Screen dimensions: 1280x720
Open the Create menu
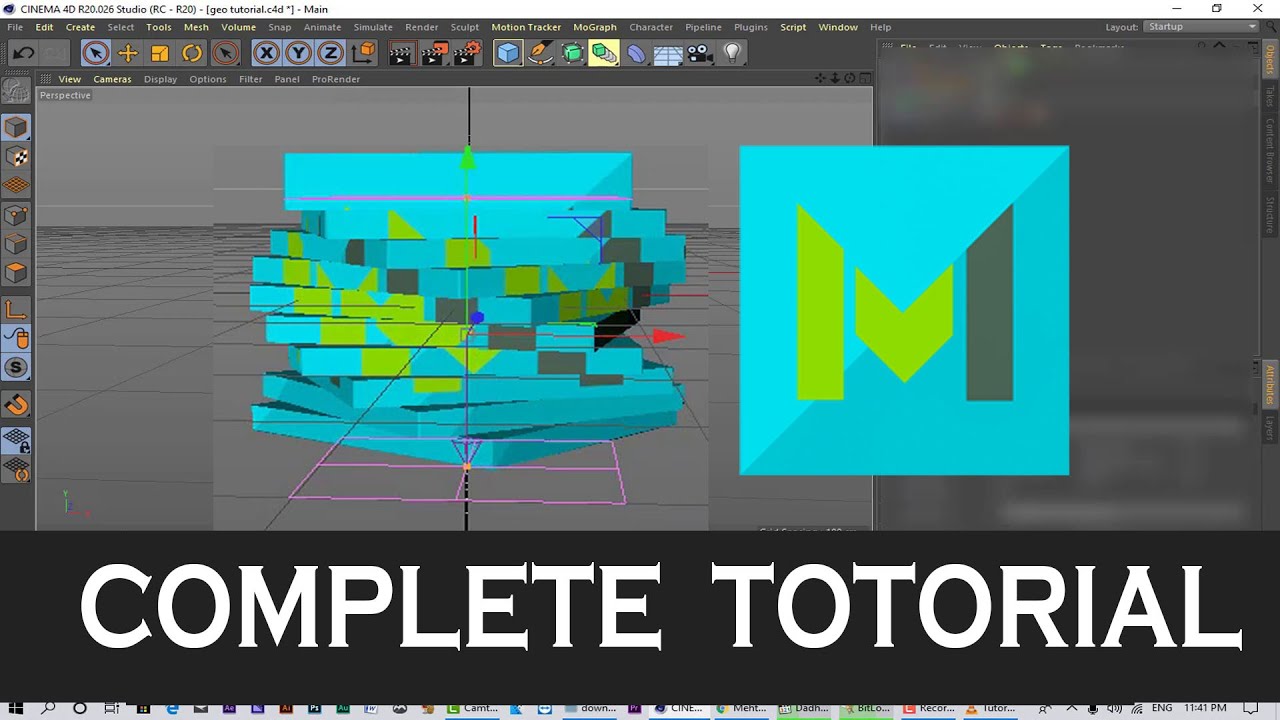[x=80, y=27]
